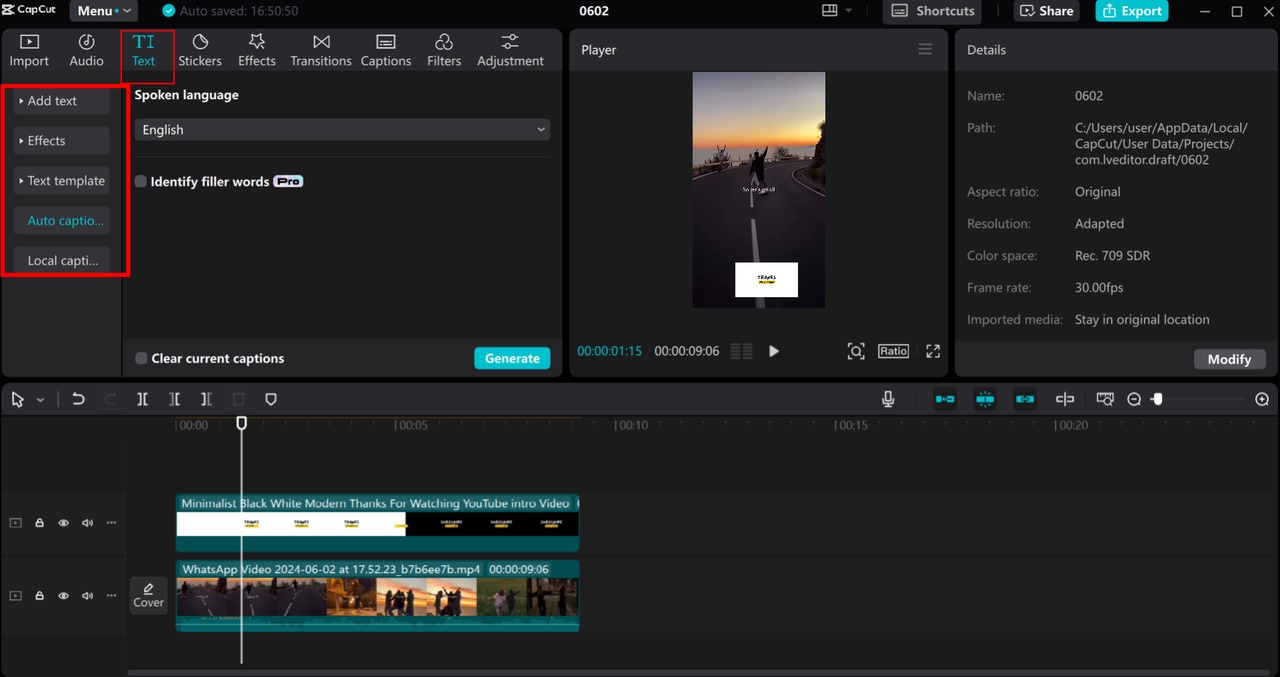Select the WhatsApp Video clip on timeline

pos(378,595)
